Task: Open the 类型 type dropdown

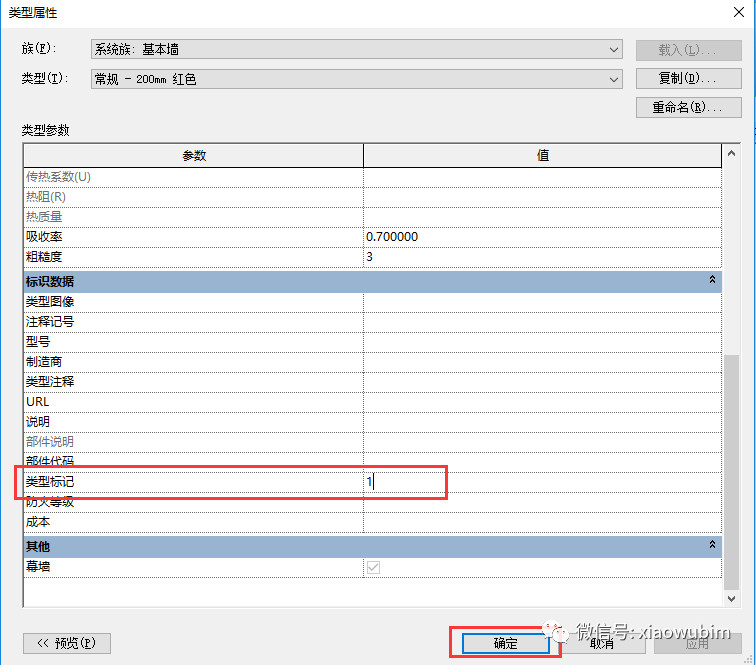Action: [356, 79]
